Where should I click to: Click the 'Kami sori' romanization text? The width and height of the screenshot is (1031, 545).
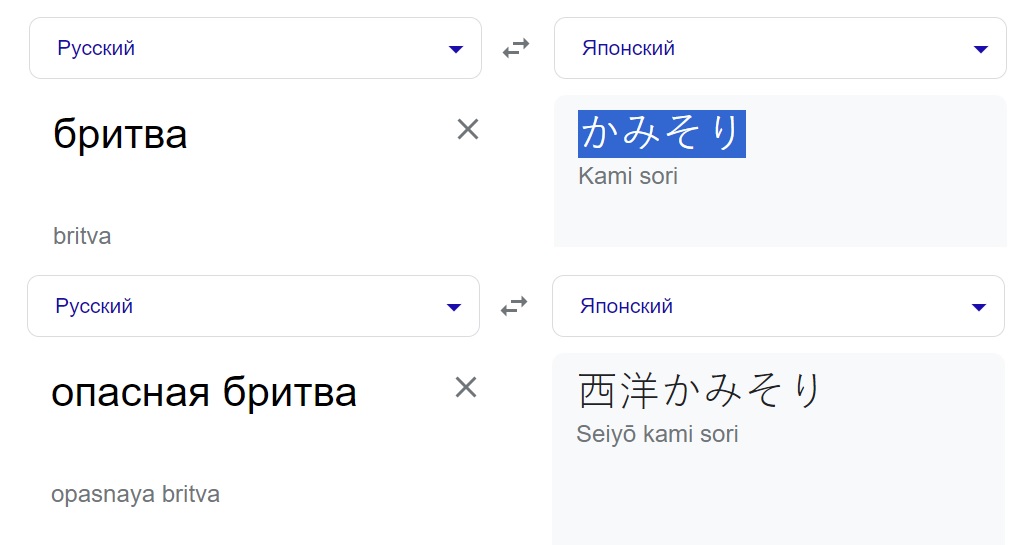[x=628, y=177]
